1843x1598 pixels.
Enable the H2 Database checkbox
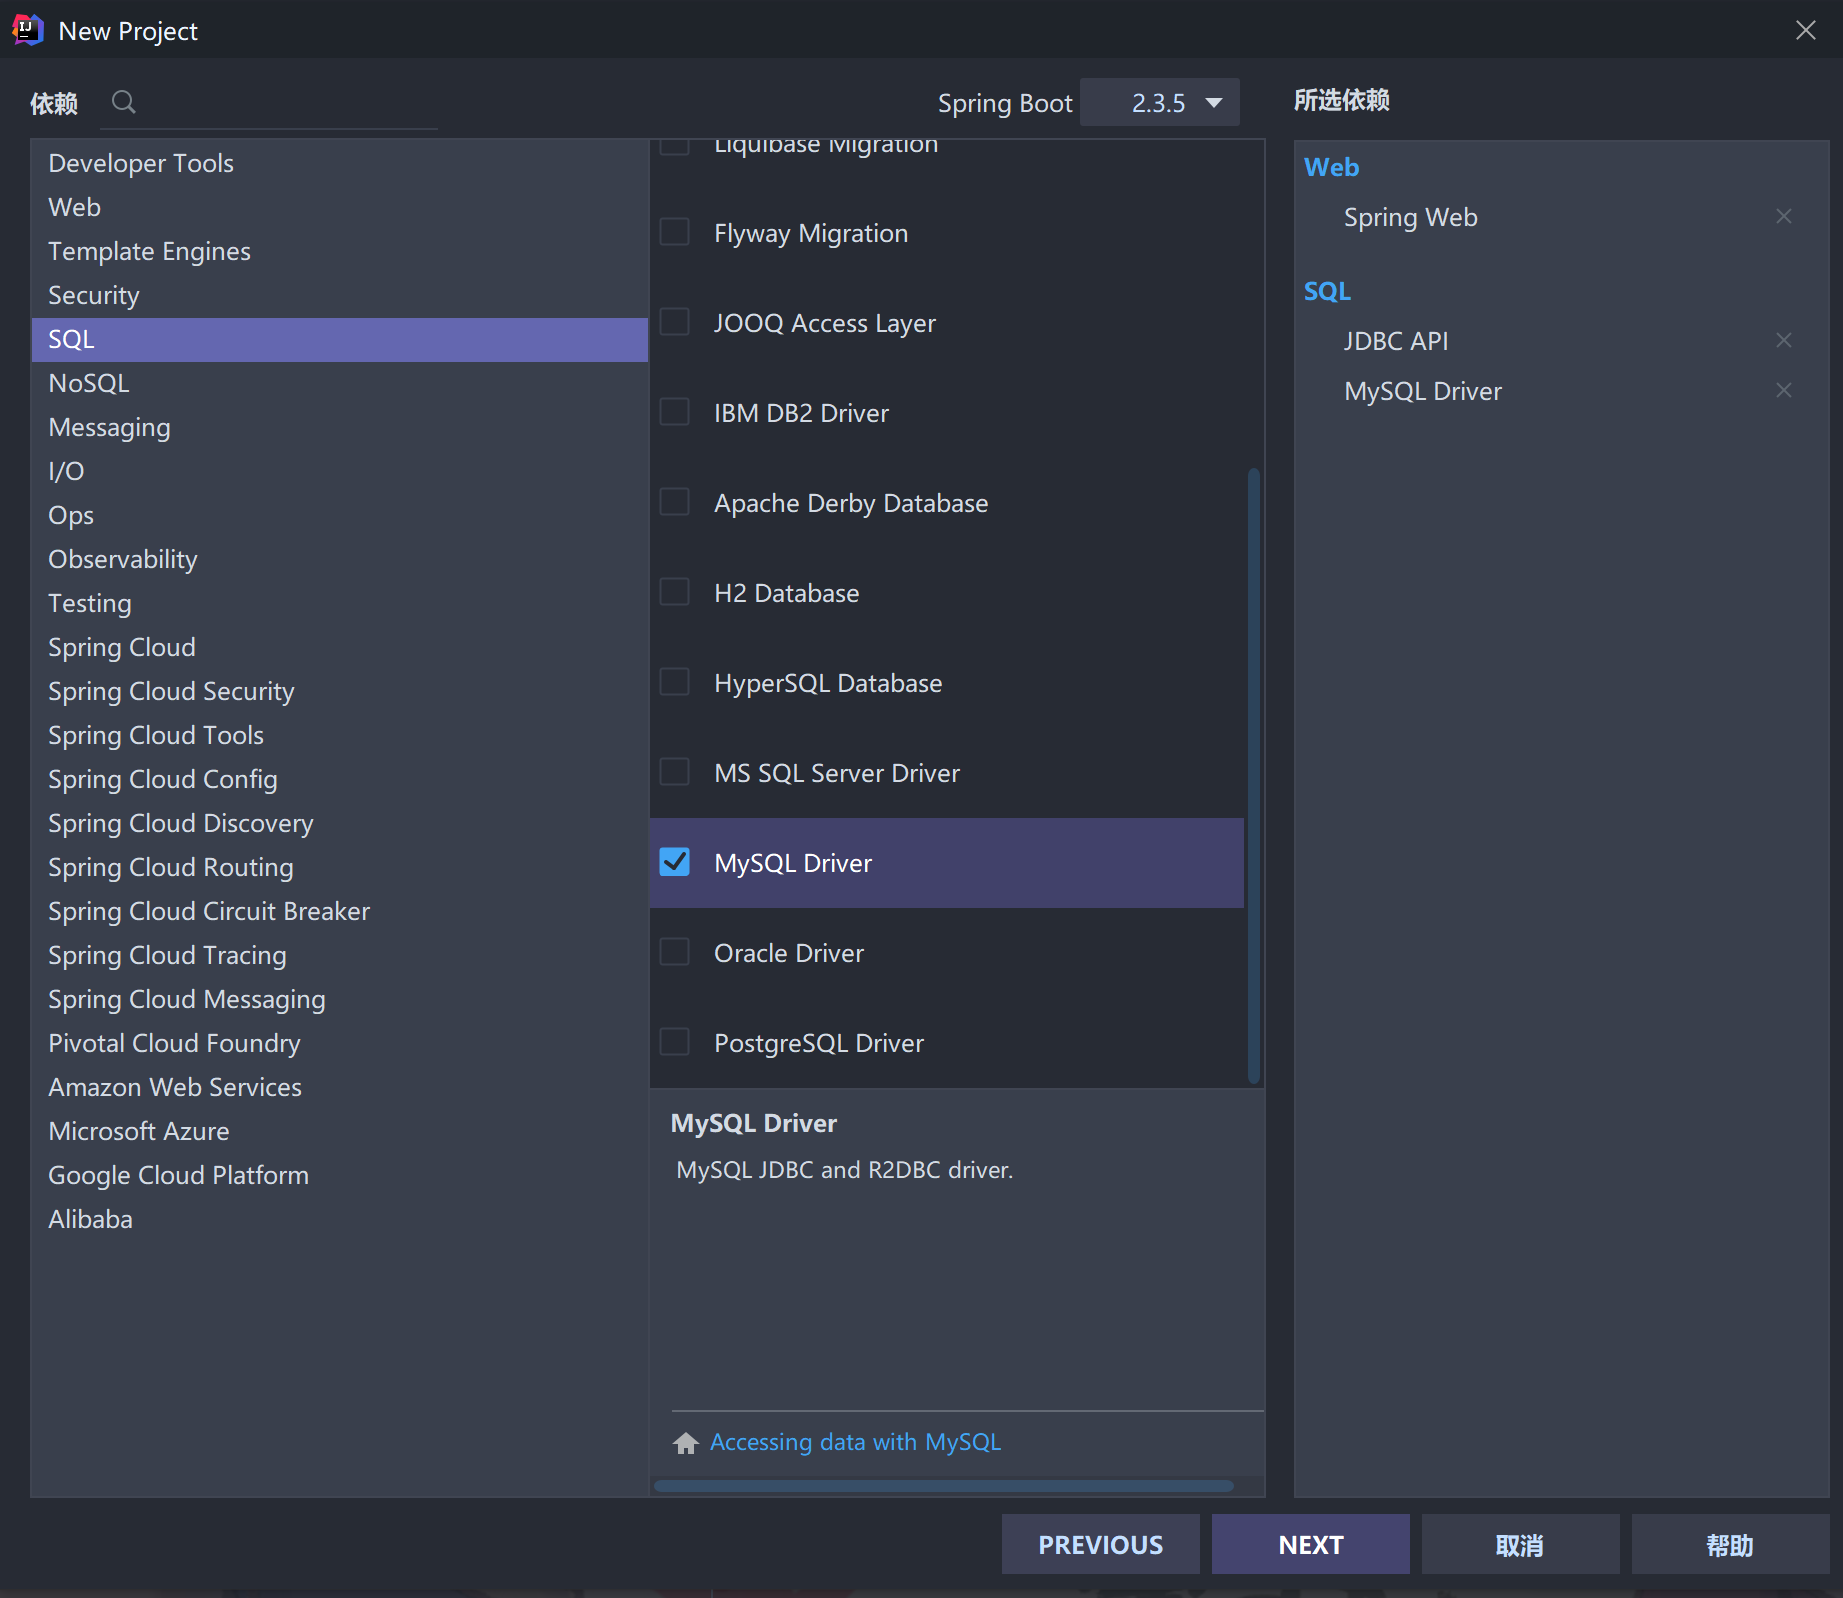pos(675,592)
